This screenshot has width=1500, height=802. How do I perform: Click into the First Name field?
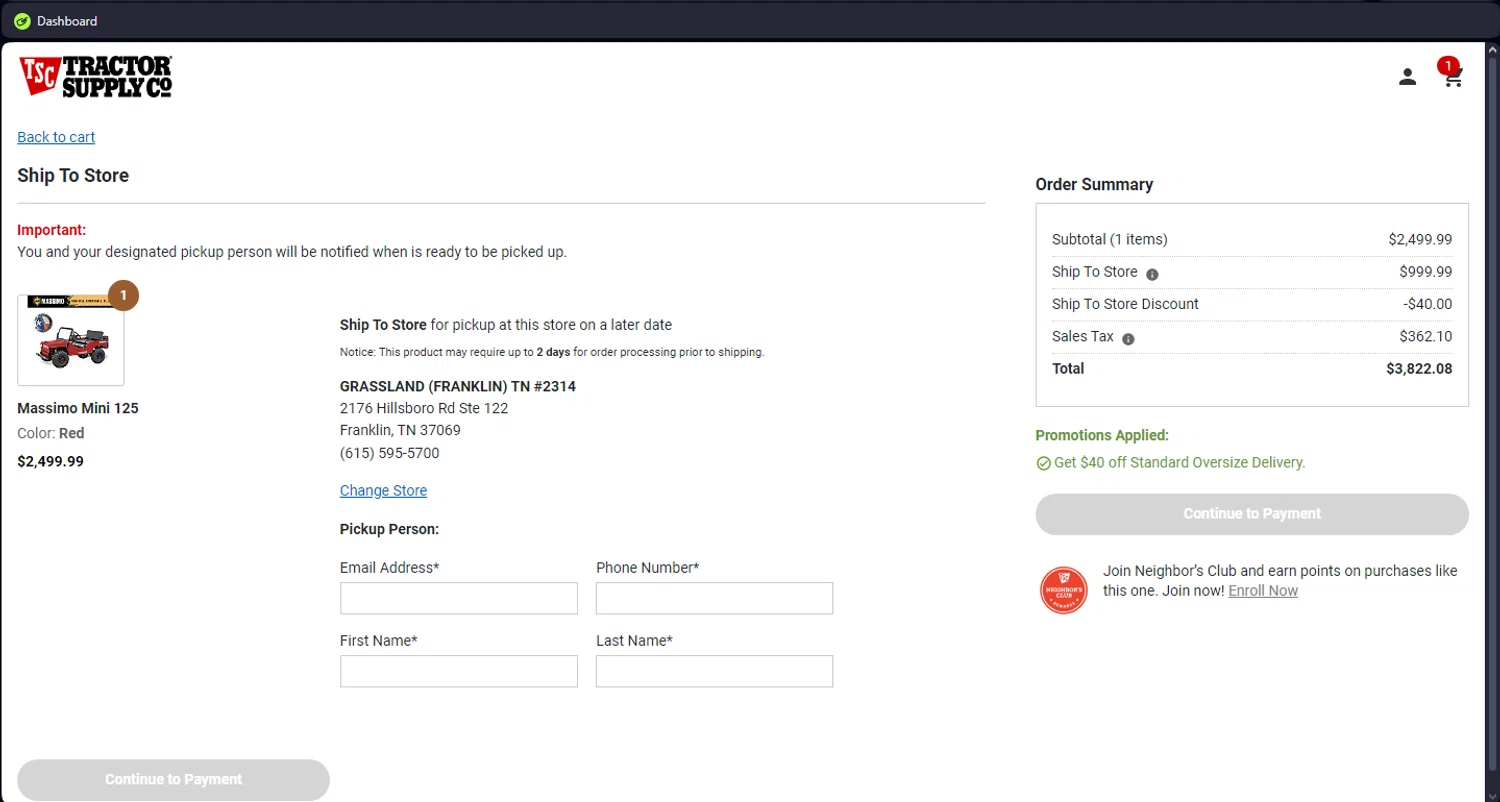pos(458,671)
